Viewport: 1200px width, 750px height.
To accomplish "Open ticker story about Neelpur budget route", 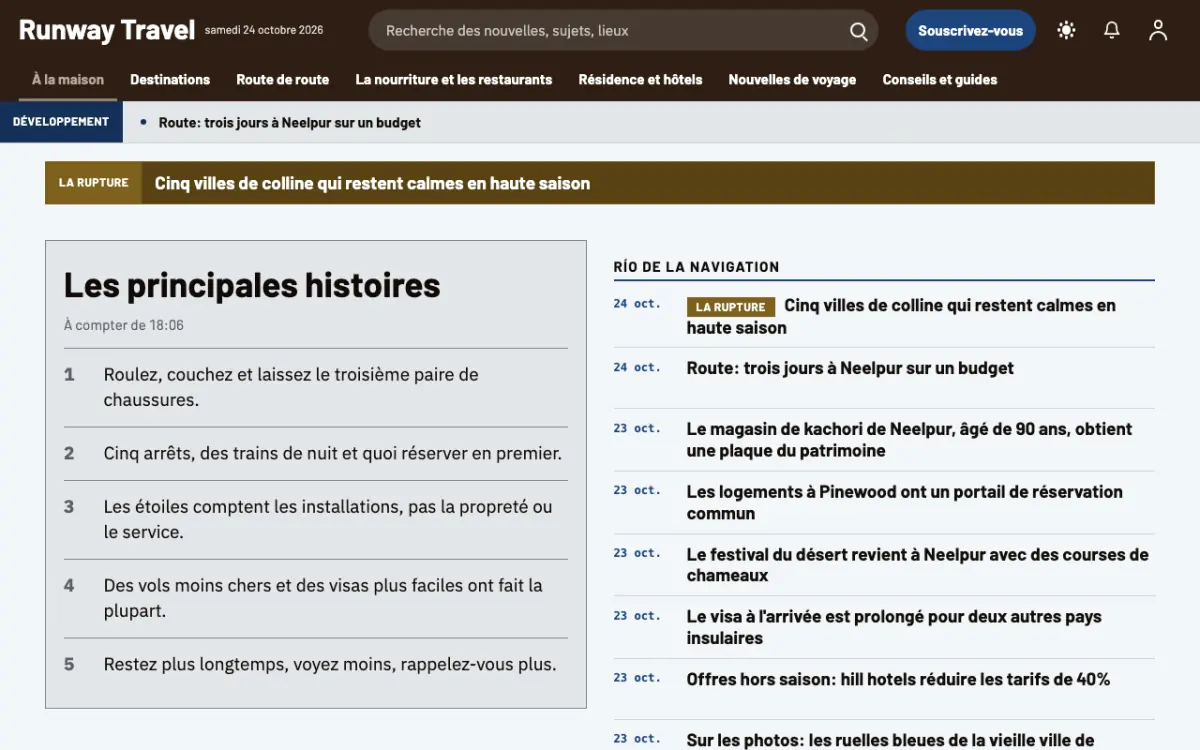I will tap(289, 123).
